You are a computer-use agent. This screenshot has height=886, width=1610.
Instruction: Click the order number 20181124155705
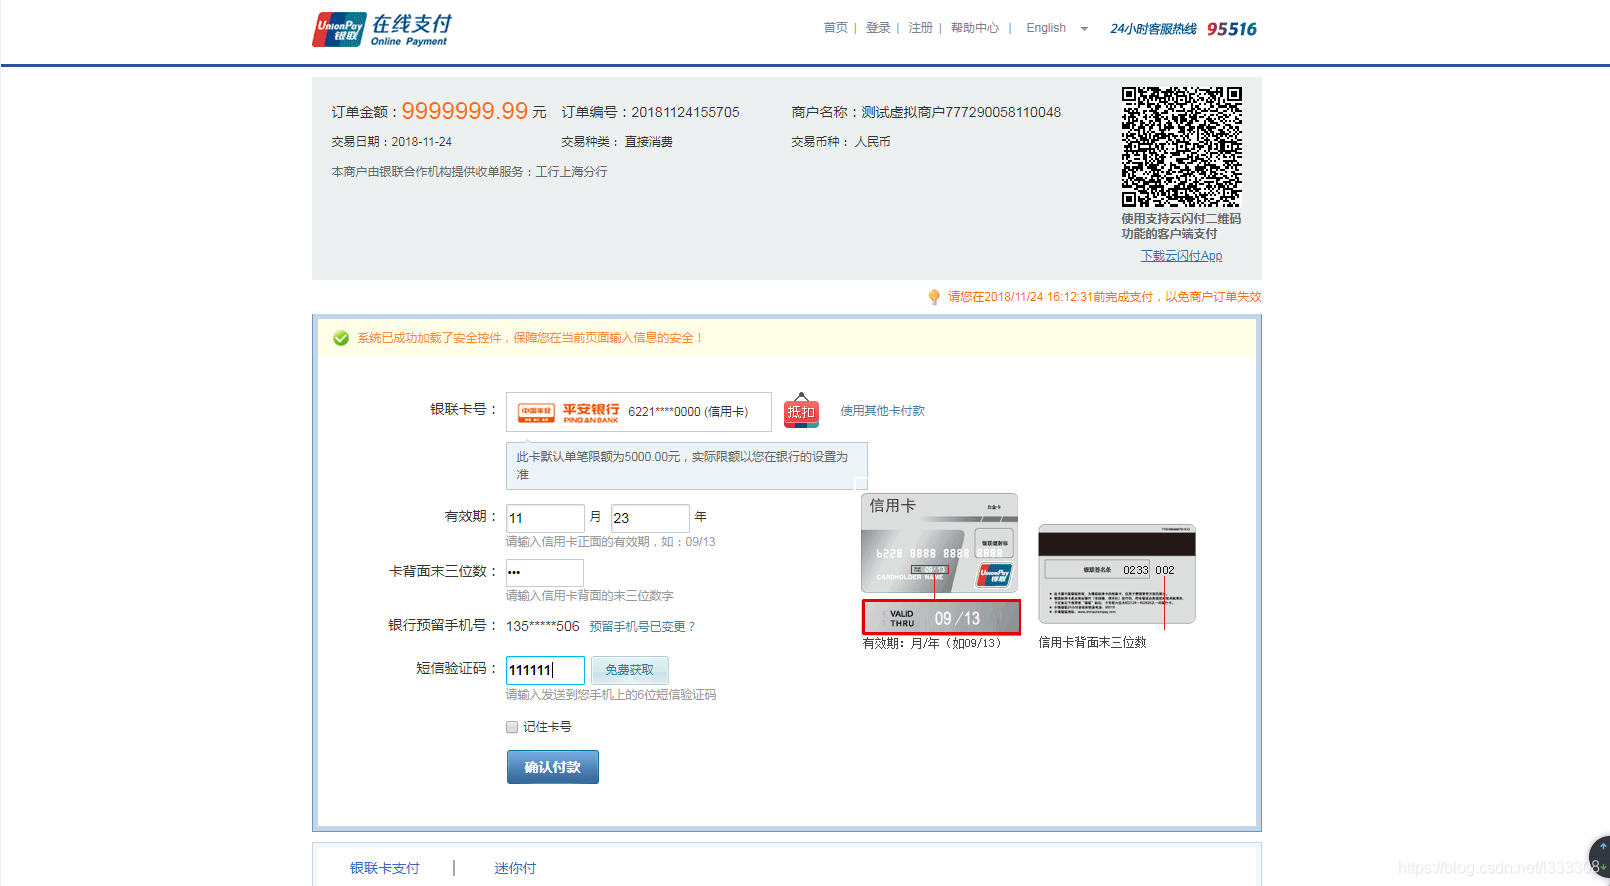[685, 112]
